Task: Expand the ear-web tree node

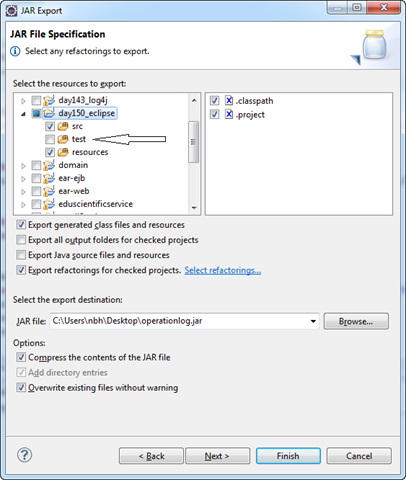Action: click(x=23, y=192)
